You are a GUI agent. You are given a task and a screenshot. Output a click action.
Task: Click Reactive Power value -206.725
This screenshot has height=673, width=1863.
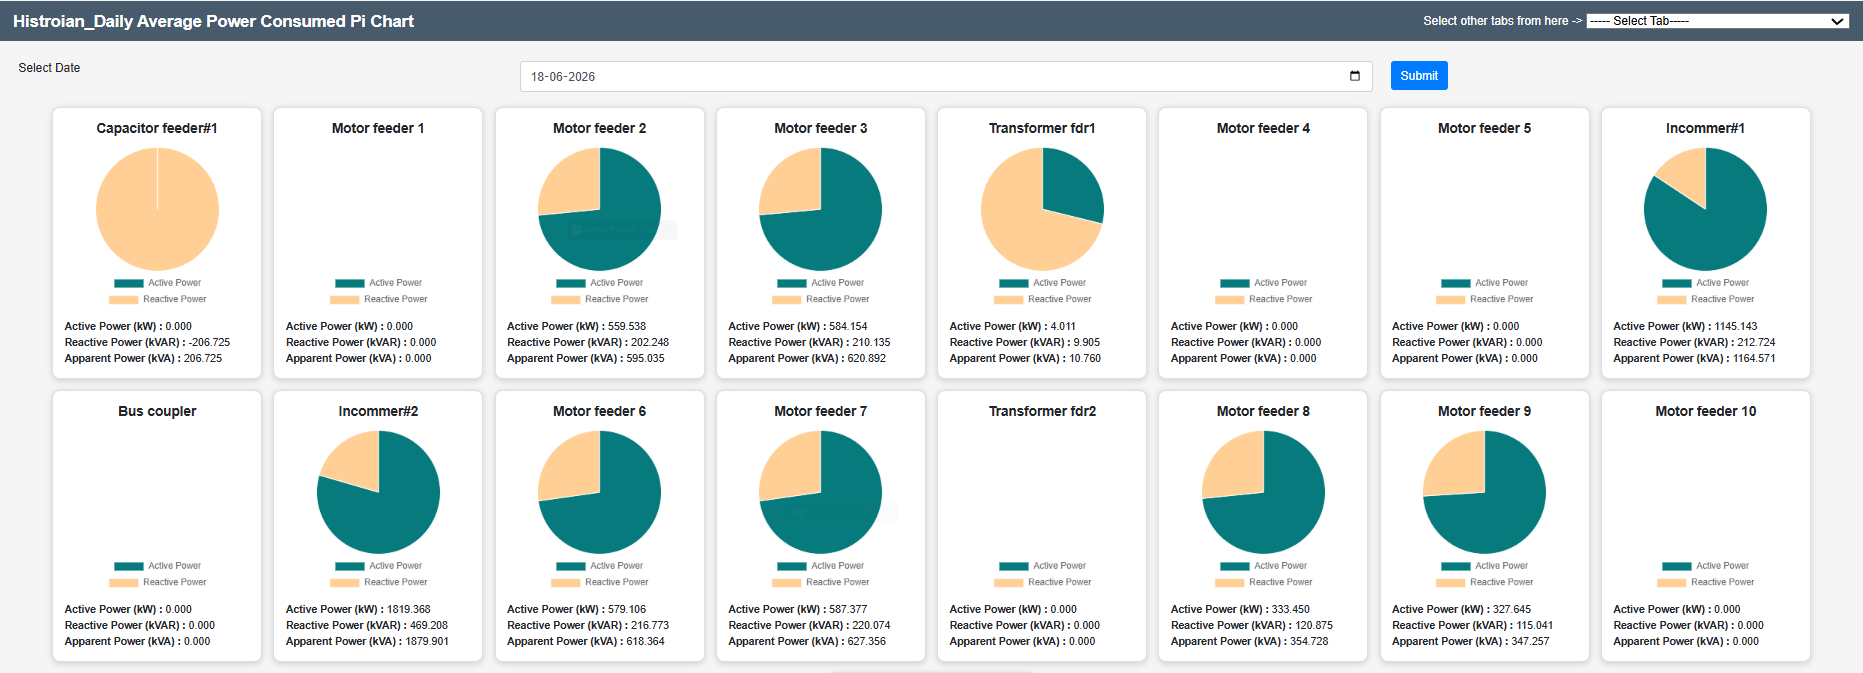pyautogui.click(x=209, y=342)
